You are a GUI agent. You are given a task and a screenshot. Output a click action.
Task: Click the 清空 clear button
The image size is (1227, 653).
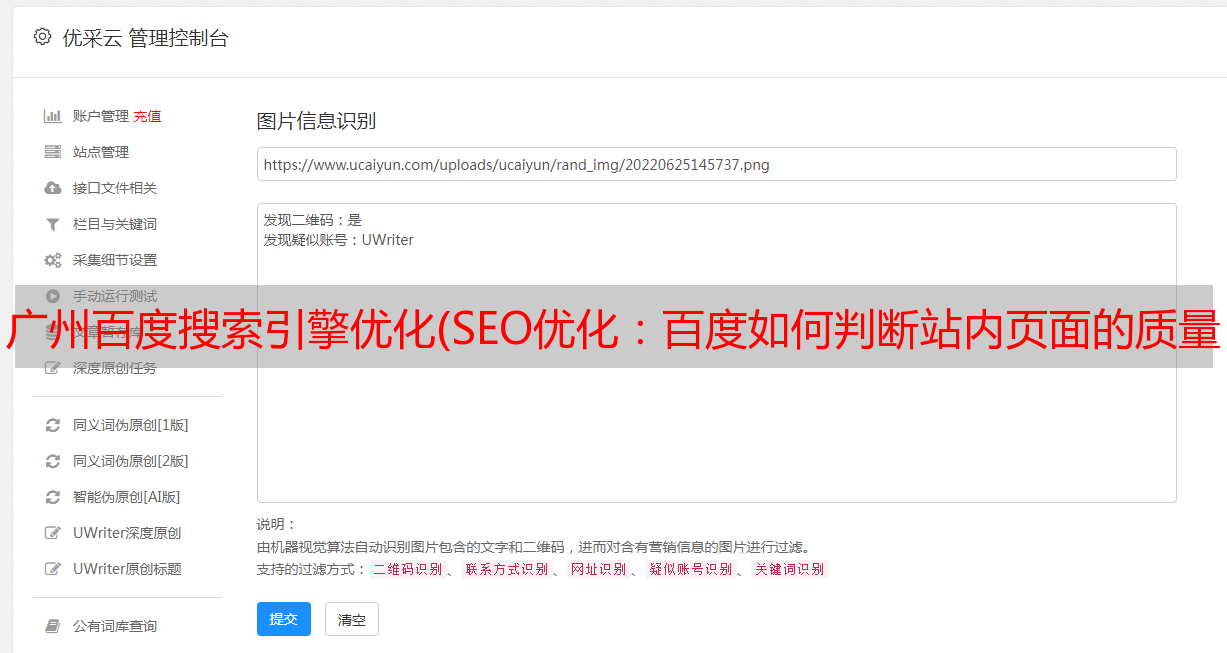click(x=352, y=619)
